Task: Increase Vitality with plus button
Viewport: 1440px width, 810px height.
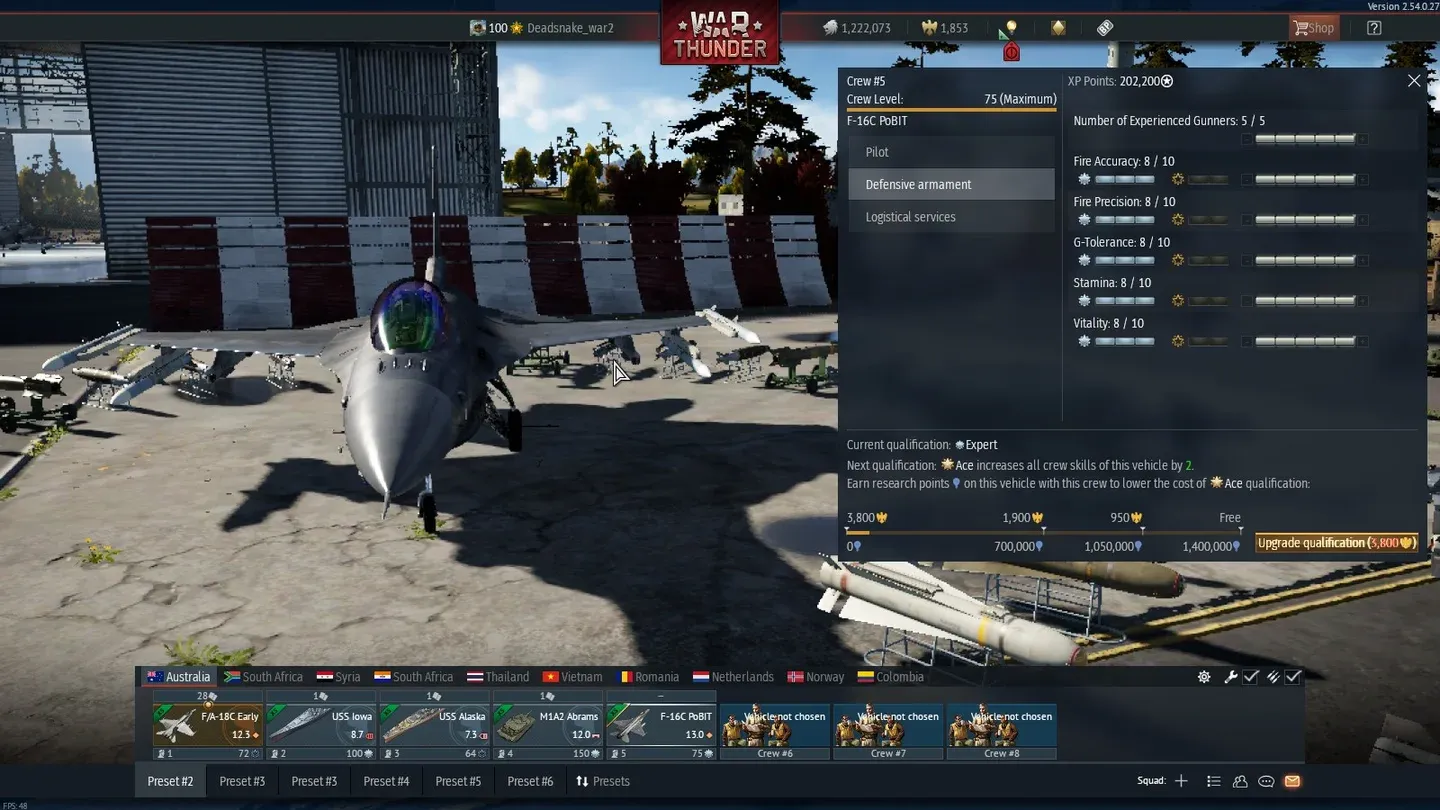Action: click(1362, 342)
